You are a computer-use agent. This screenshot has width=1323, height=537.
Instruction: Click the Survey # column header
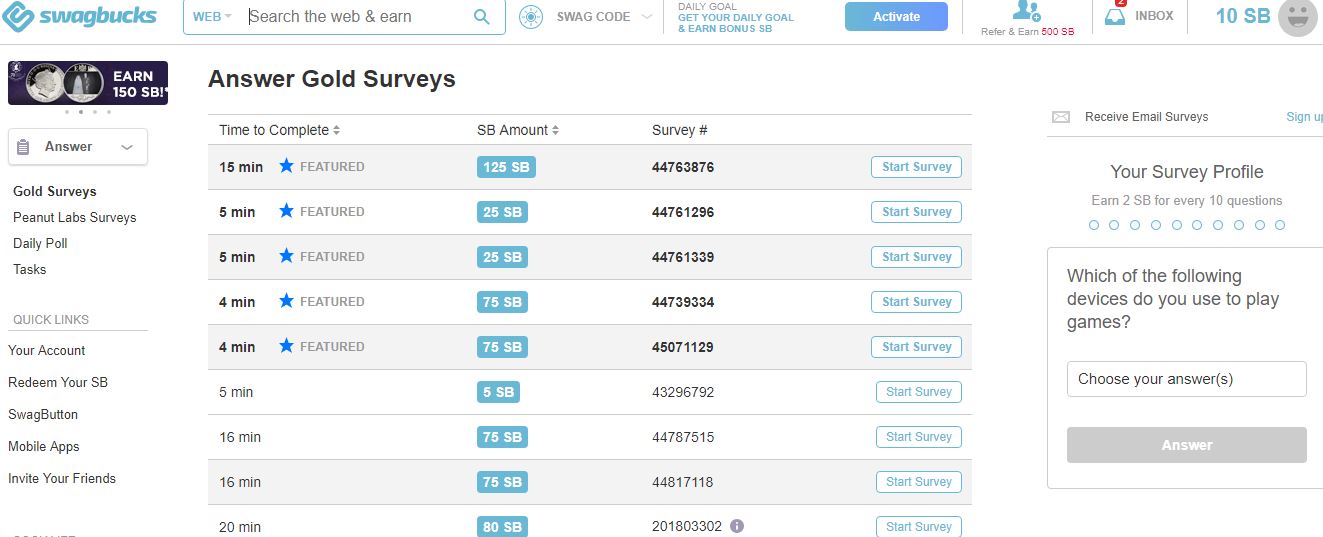pos(680,130)
